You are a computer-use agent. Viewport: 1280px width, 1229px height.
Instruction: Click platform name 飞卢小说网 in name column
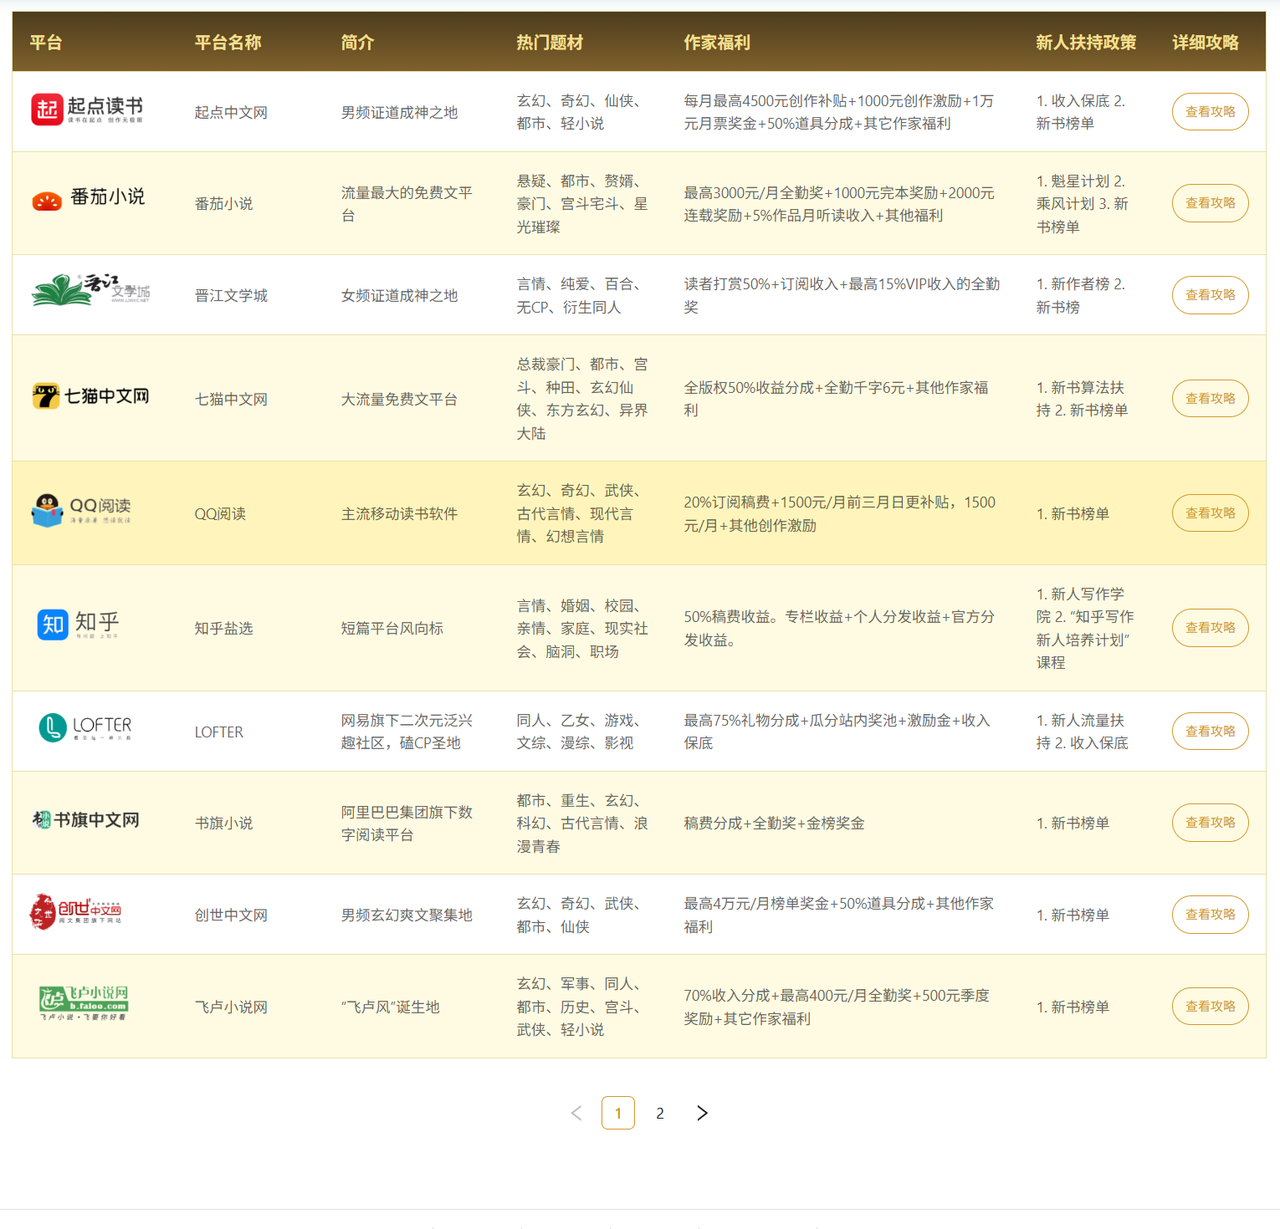231,1006
